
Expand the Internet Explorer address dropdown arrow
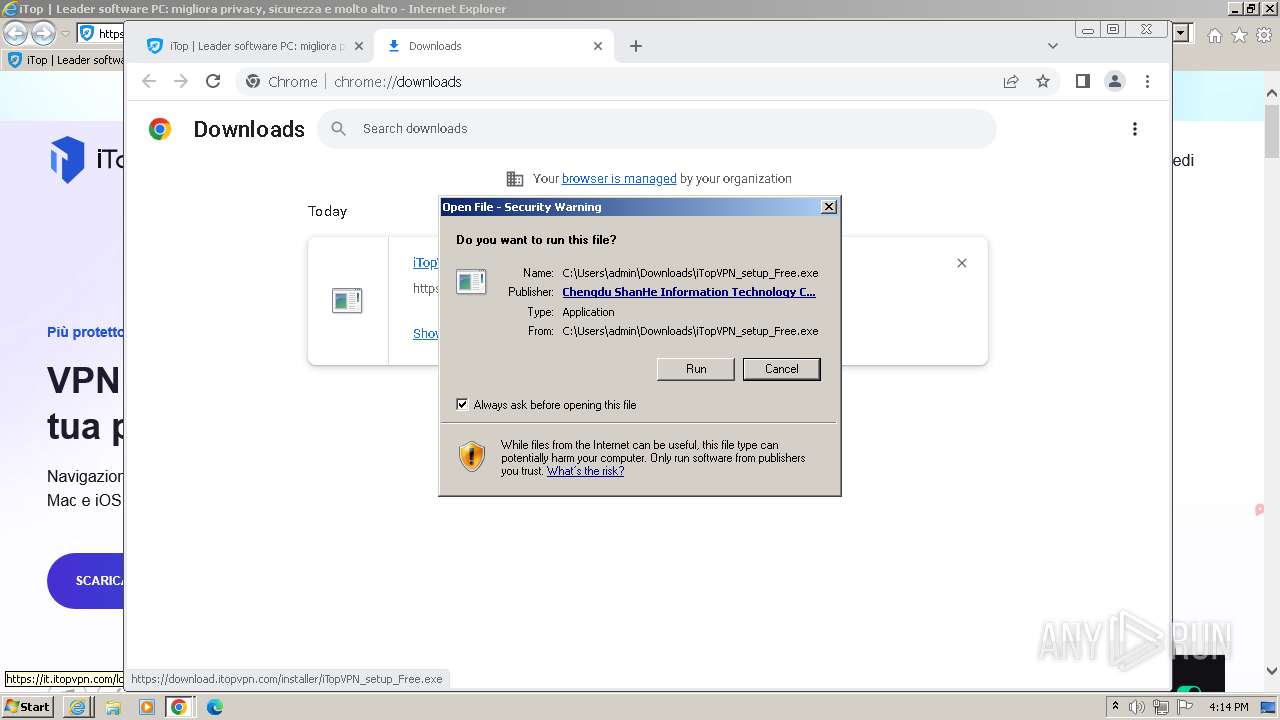pos(1182,33)
